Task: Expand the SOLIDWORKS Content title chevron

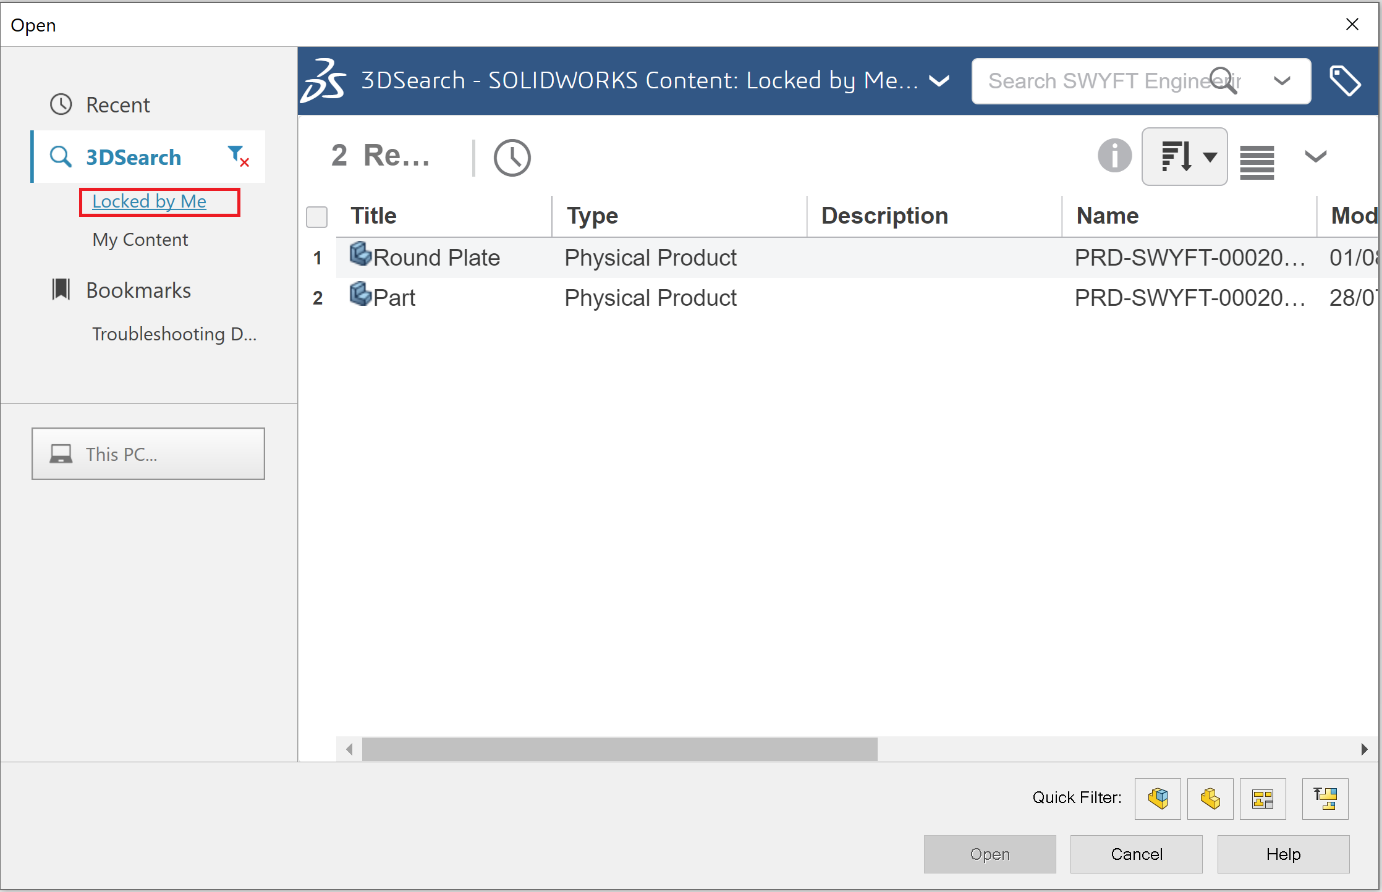Action: point(939,81)
